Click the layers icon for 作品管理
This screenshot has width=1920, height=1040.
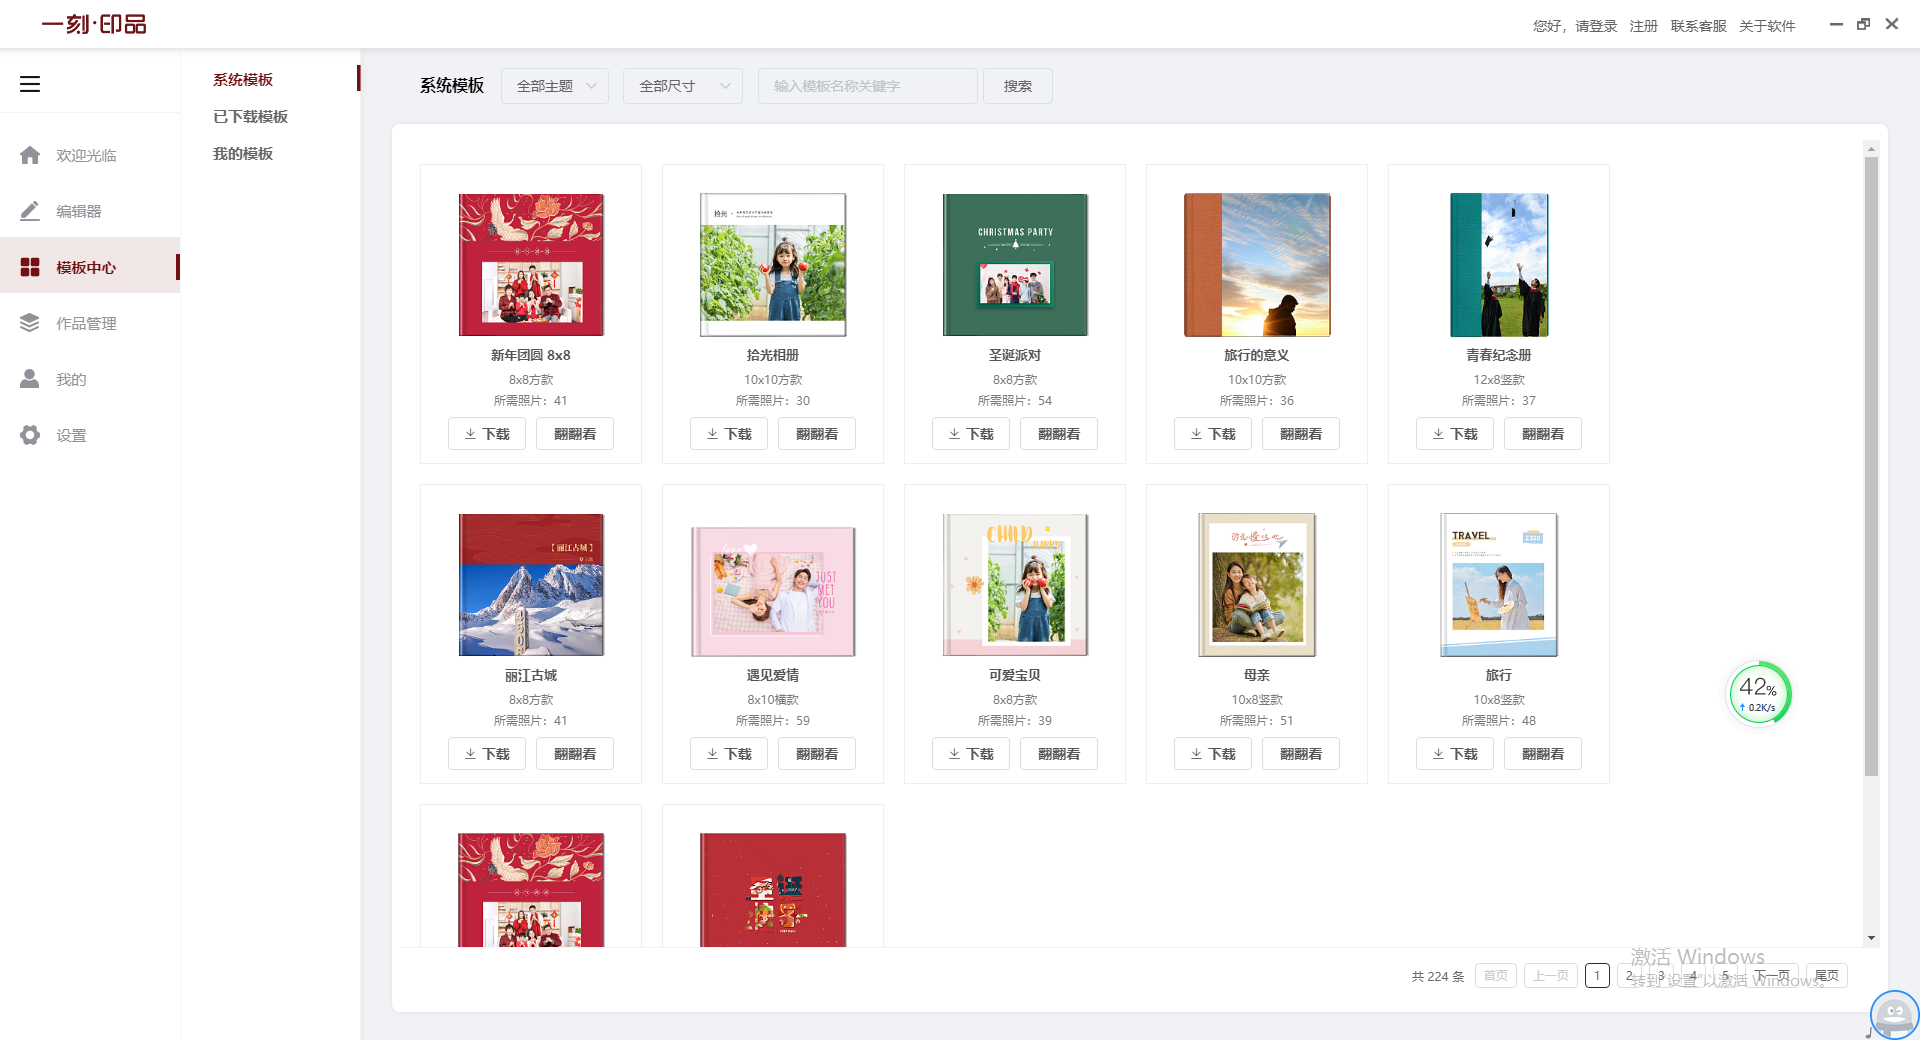point(30,323)
